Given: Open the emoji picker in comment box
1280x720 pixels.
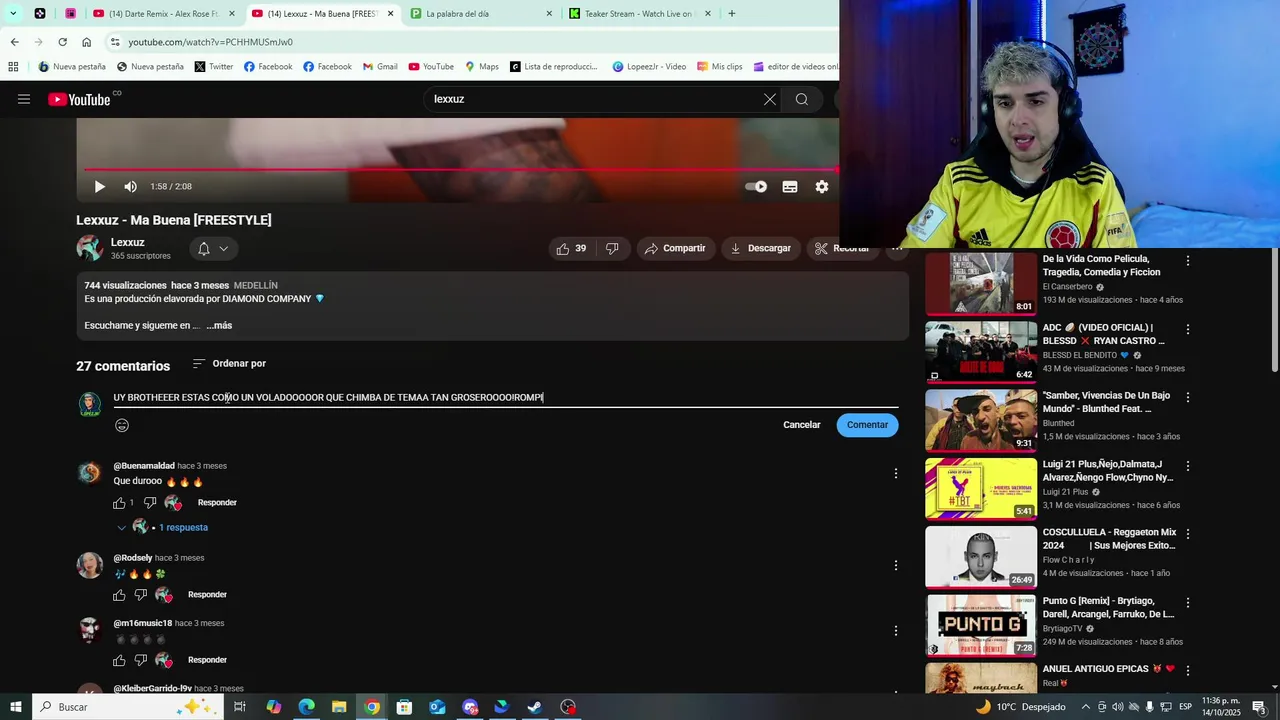Looking at the screenshot, I should tap(122, 425).
